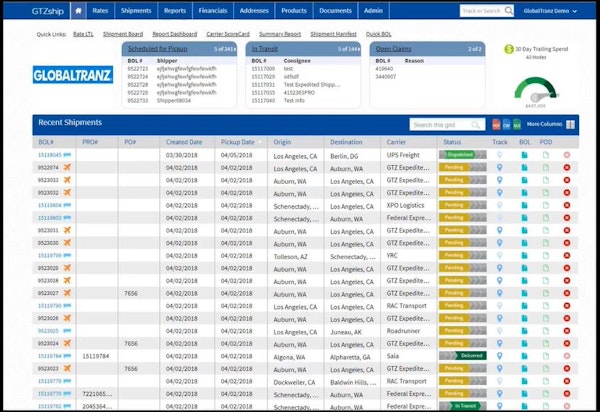Open POD document for shipment 9523033
This screenshot has height=412, width=600.
click(546, 180)
